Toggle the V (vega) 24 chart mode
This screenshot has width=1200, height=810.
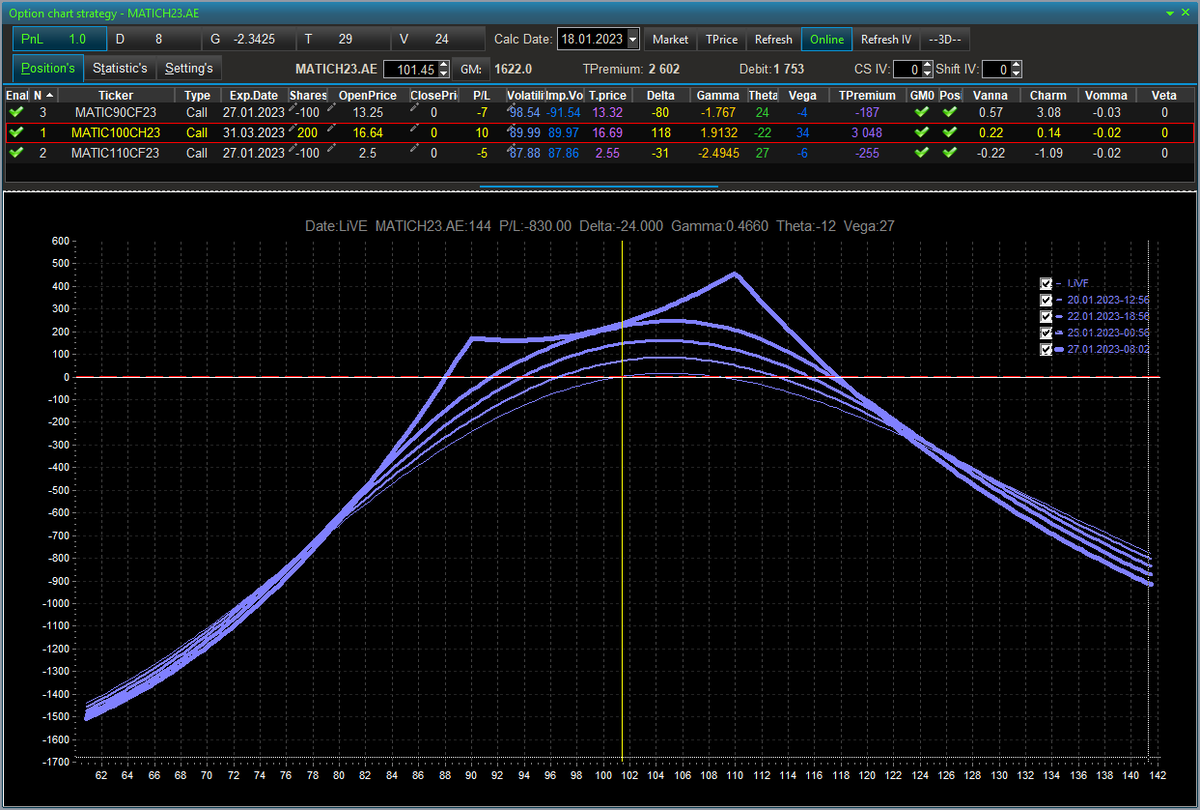tap(437, 39)
